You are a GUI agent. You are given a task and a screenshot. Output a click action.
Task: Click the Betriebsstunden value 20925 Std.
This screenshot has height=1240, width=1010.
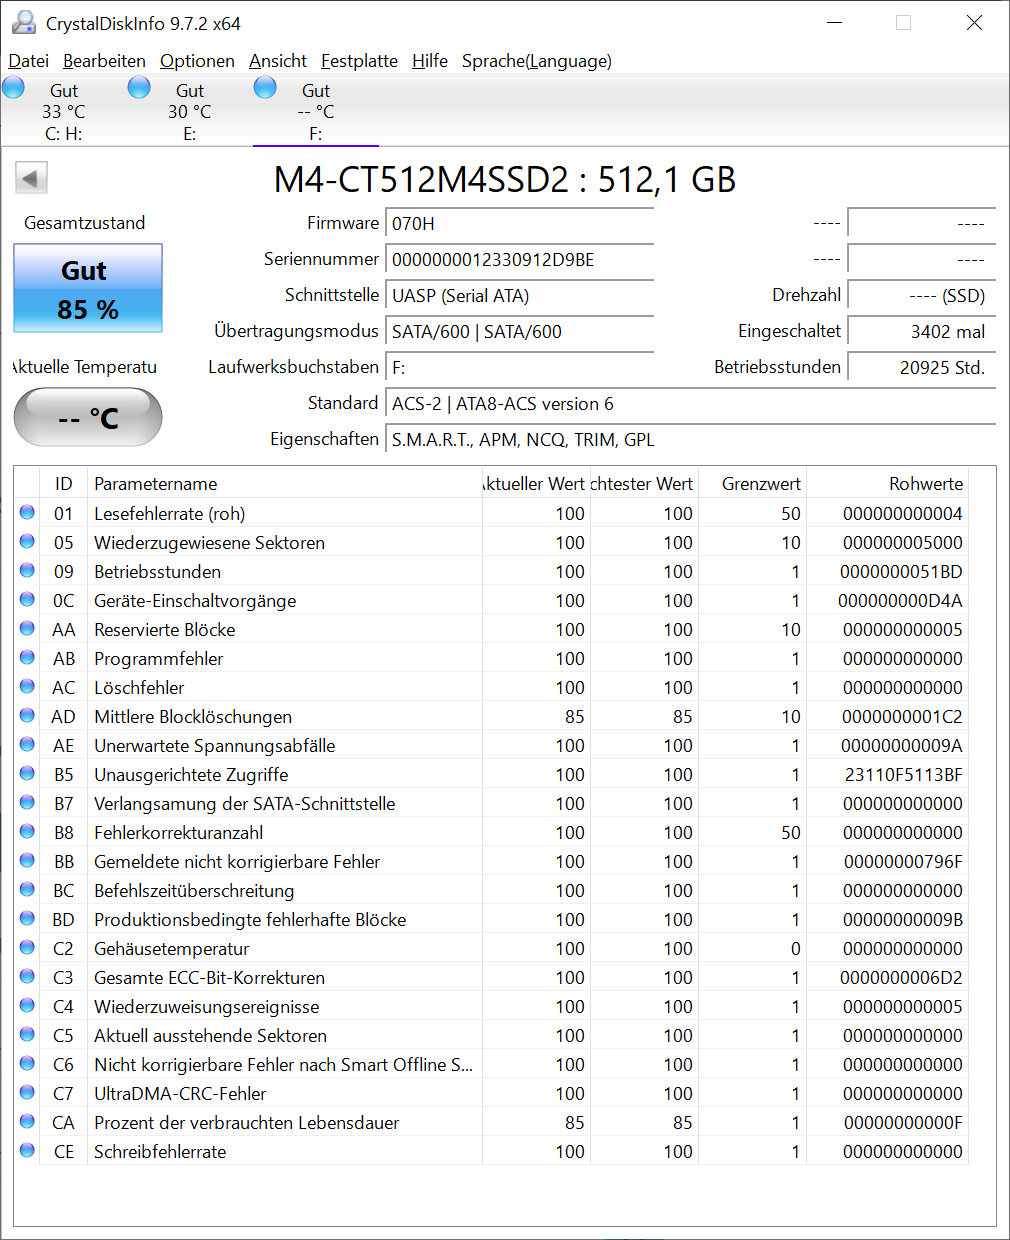[921, 367]
